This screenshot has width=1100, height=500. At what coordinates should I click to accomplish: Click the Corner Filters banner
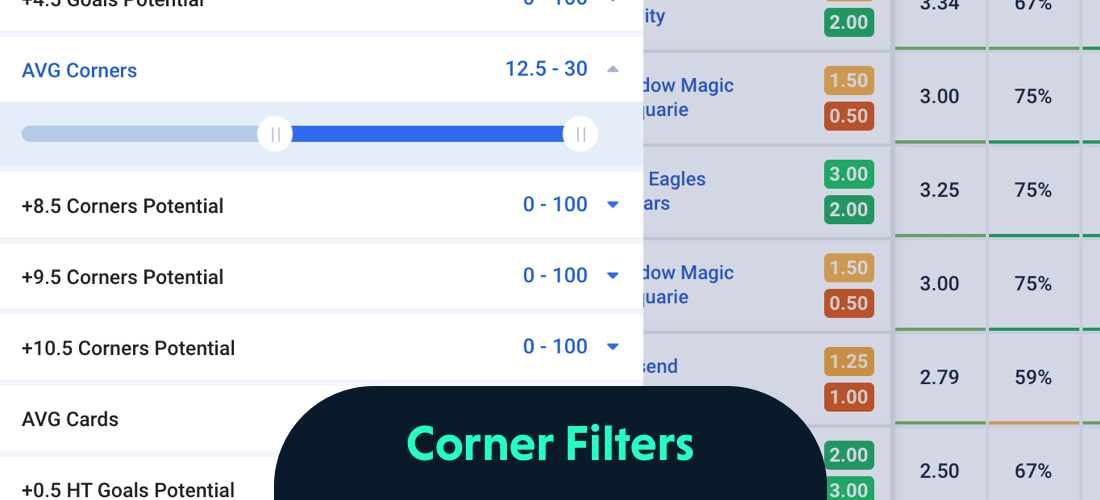(550, 444)
